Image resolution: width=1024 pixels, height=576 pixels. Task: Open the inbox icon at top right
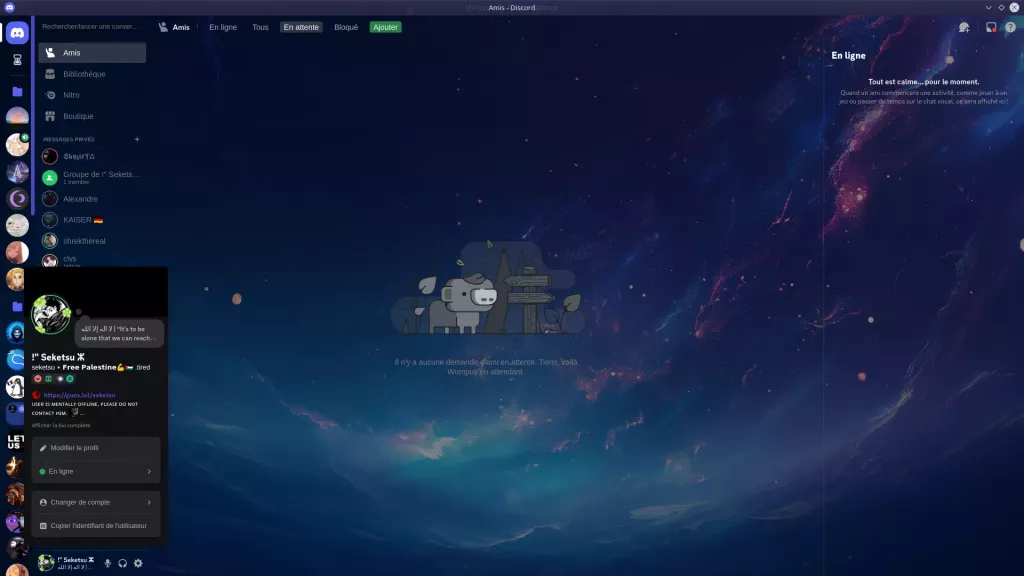991,27
